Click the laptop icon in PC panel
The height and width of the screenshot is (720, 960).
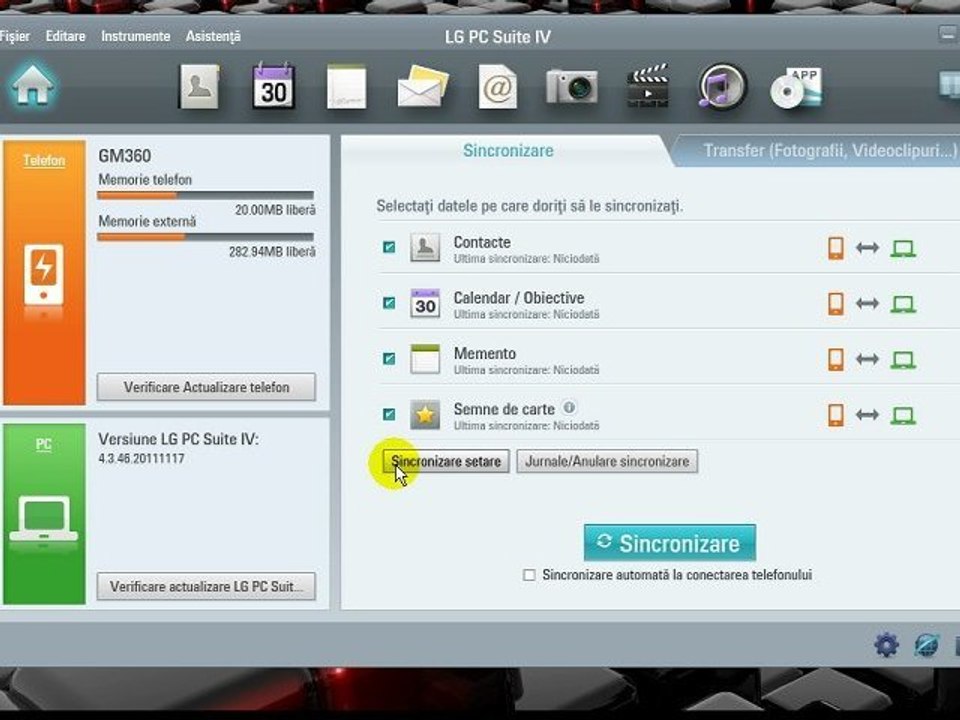pyautogui.click(x=43, y=519)
